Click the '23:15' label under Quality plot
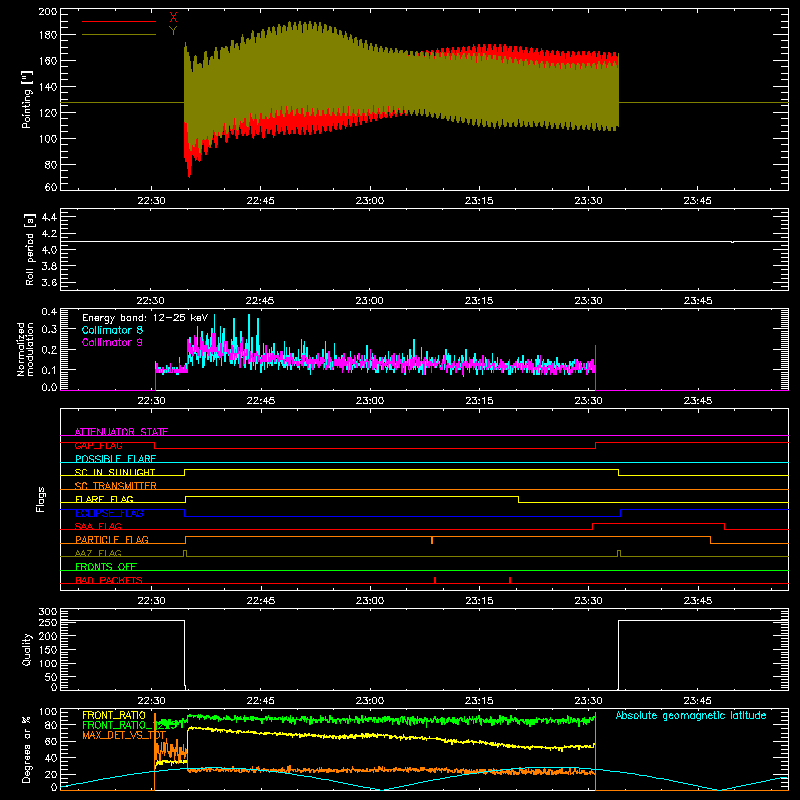Image resolution: width=800 pixels, height=800 pixels. tap(479, 701)
